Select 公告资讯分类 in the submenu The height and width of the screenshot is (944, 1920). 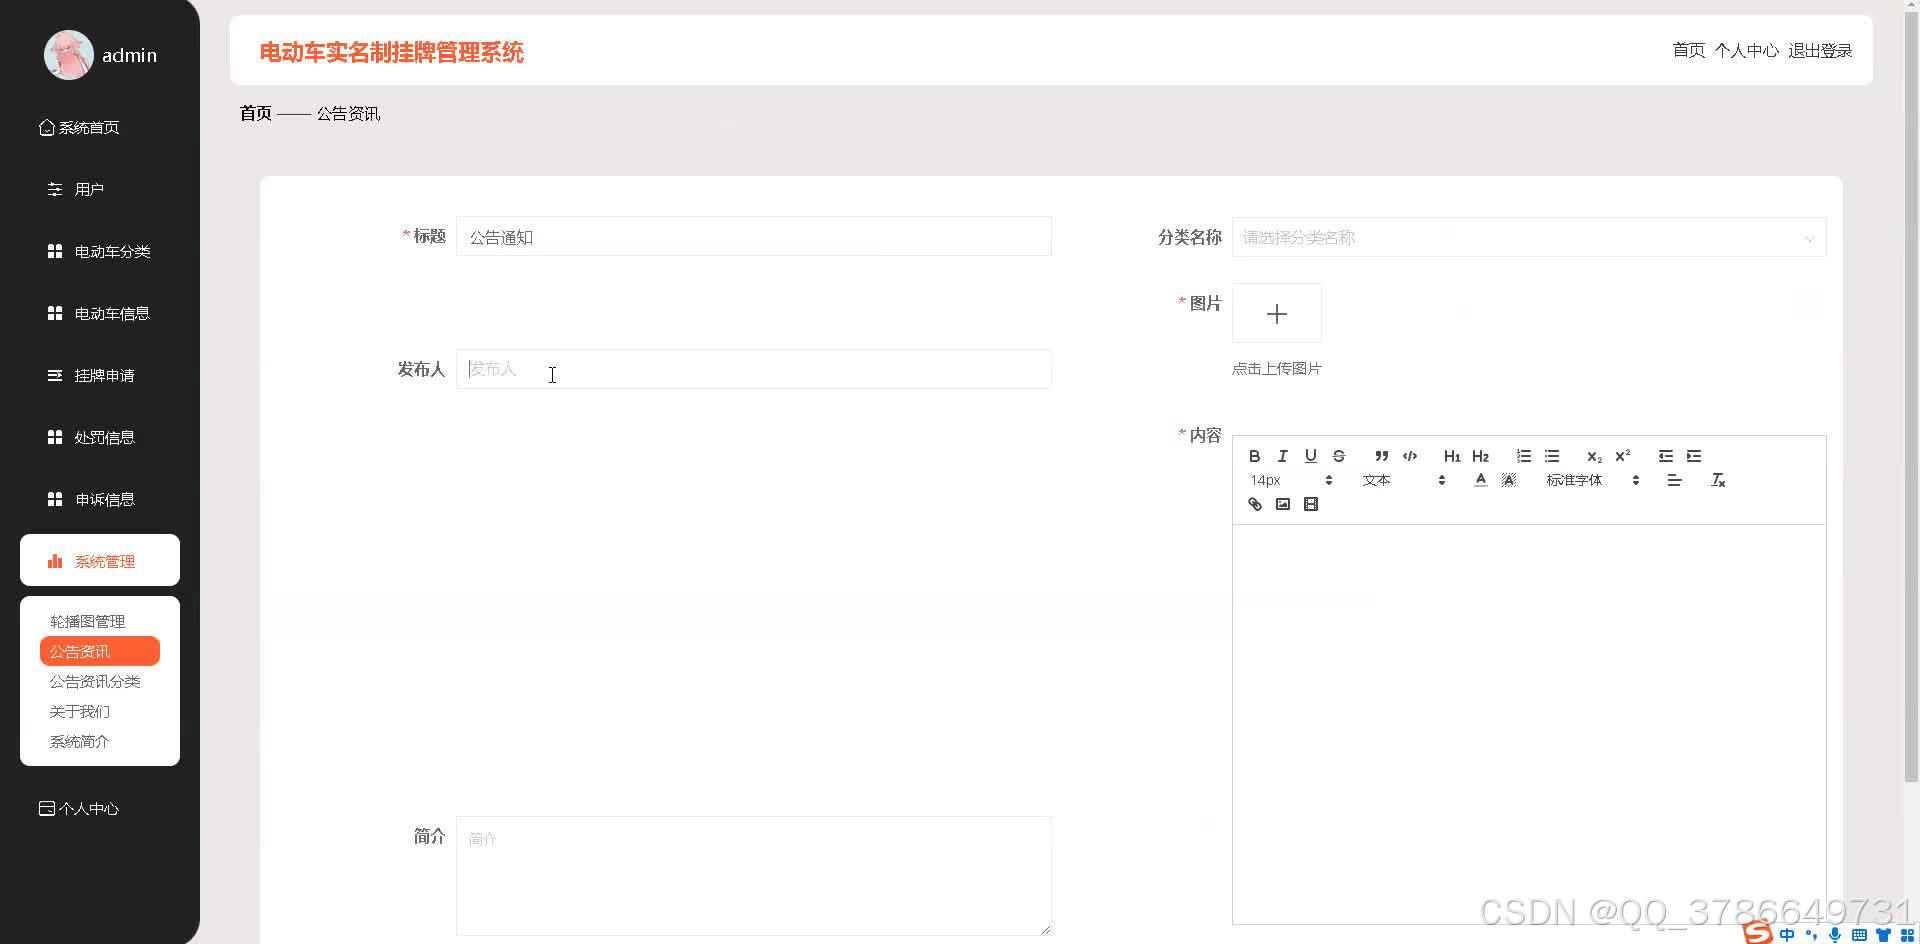pos(95,681)
